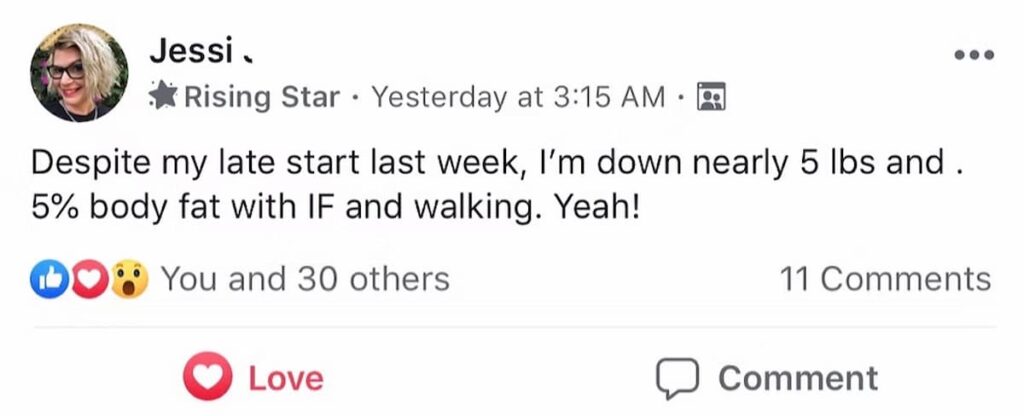The image size is (1024, 416).
Task: Click the blue thumbs-up Like reaction icon
Action: click(x=49, y=279)
